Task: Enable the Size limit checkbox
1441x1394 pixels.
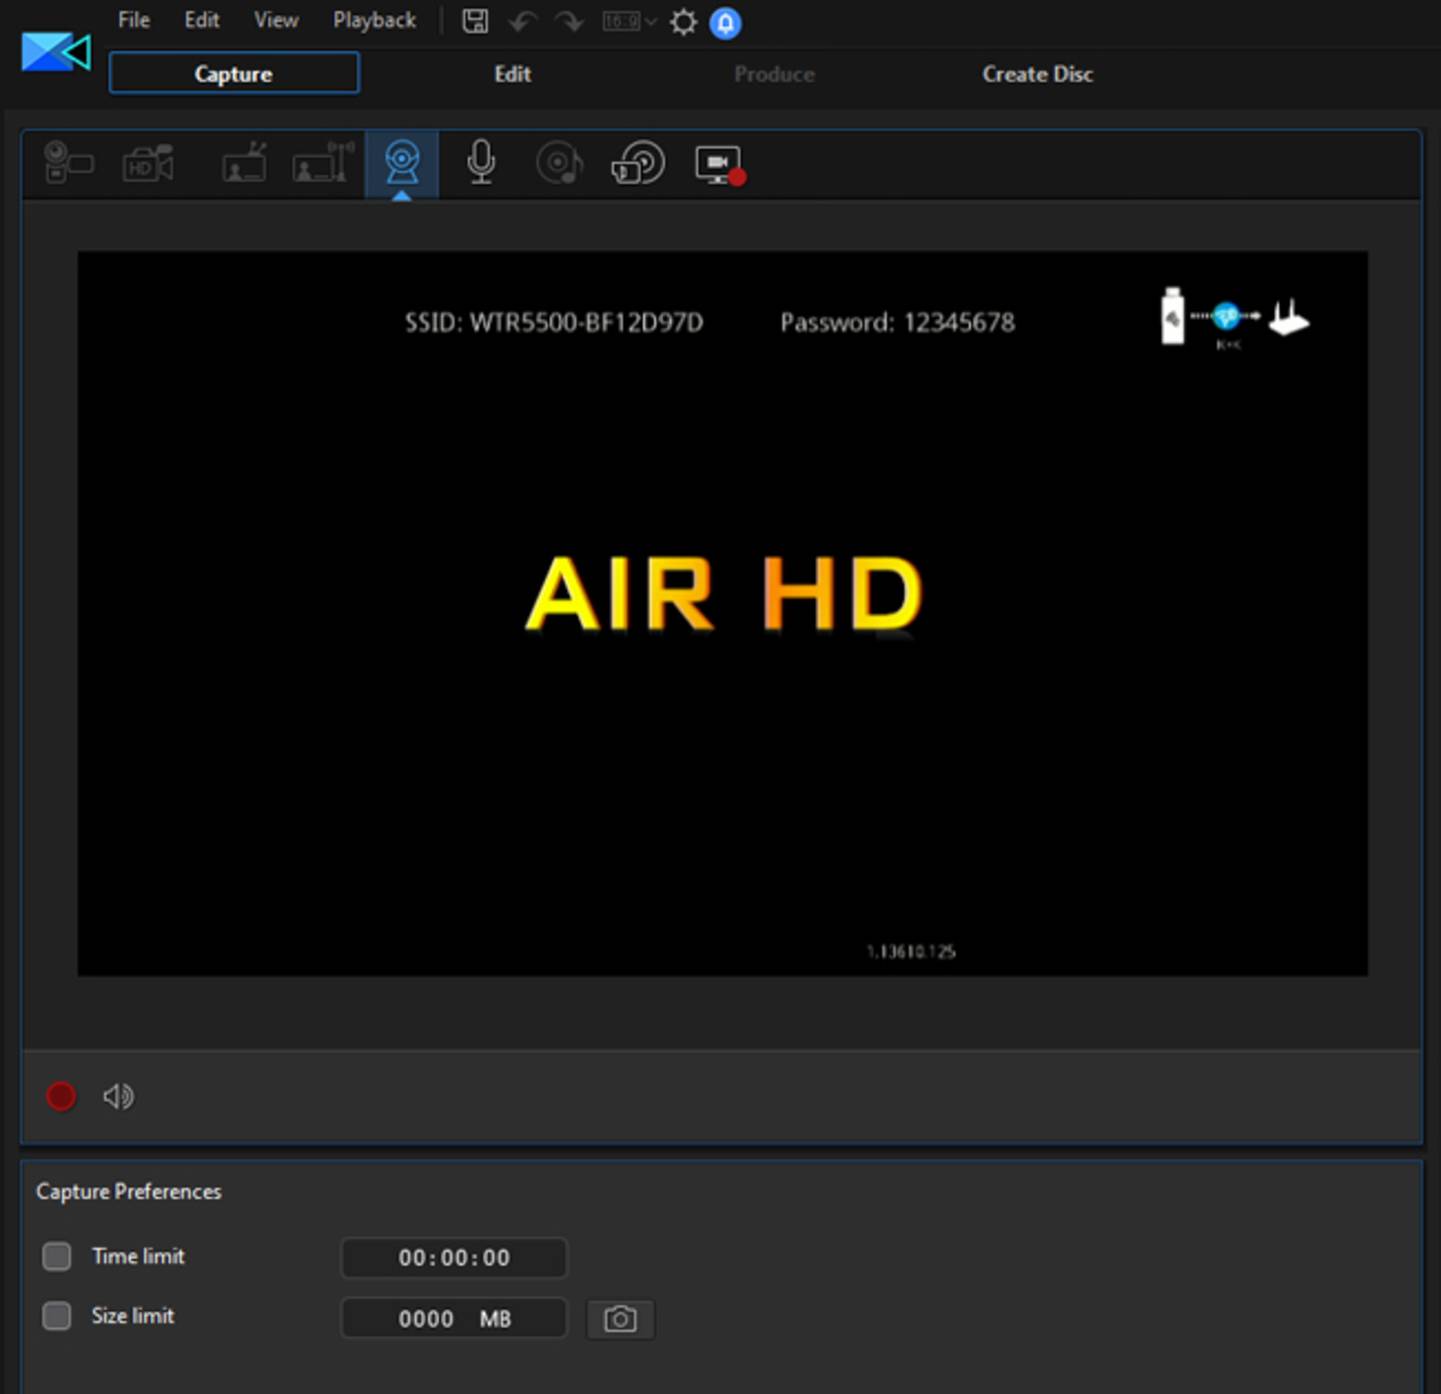Action: (57, 1316)
